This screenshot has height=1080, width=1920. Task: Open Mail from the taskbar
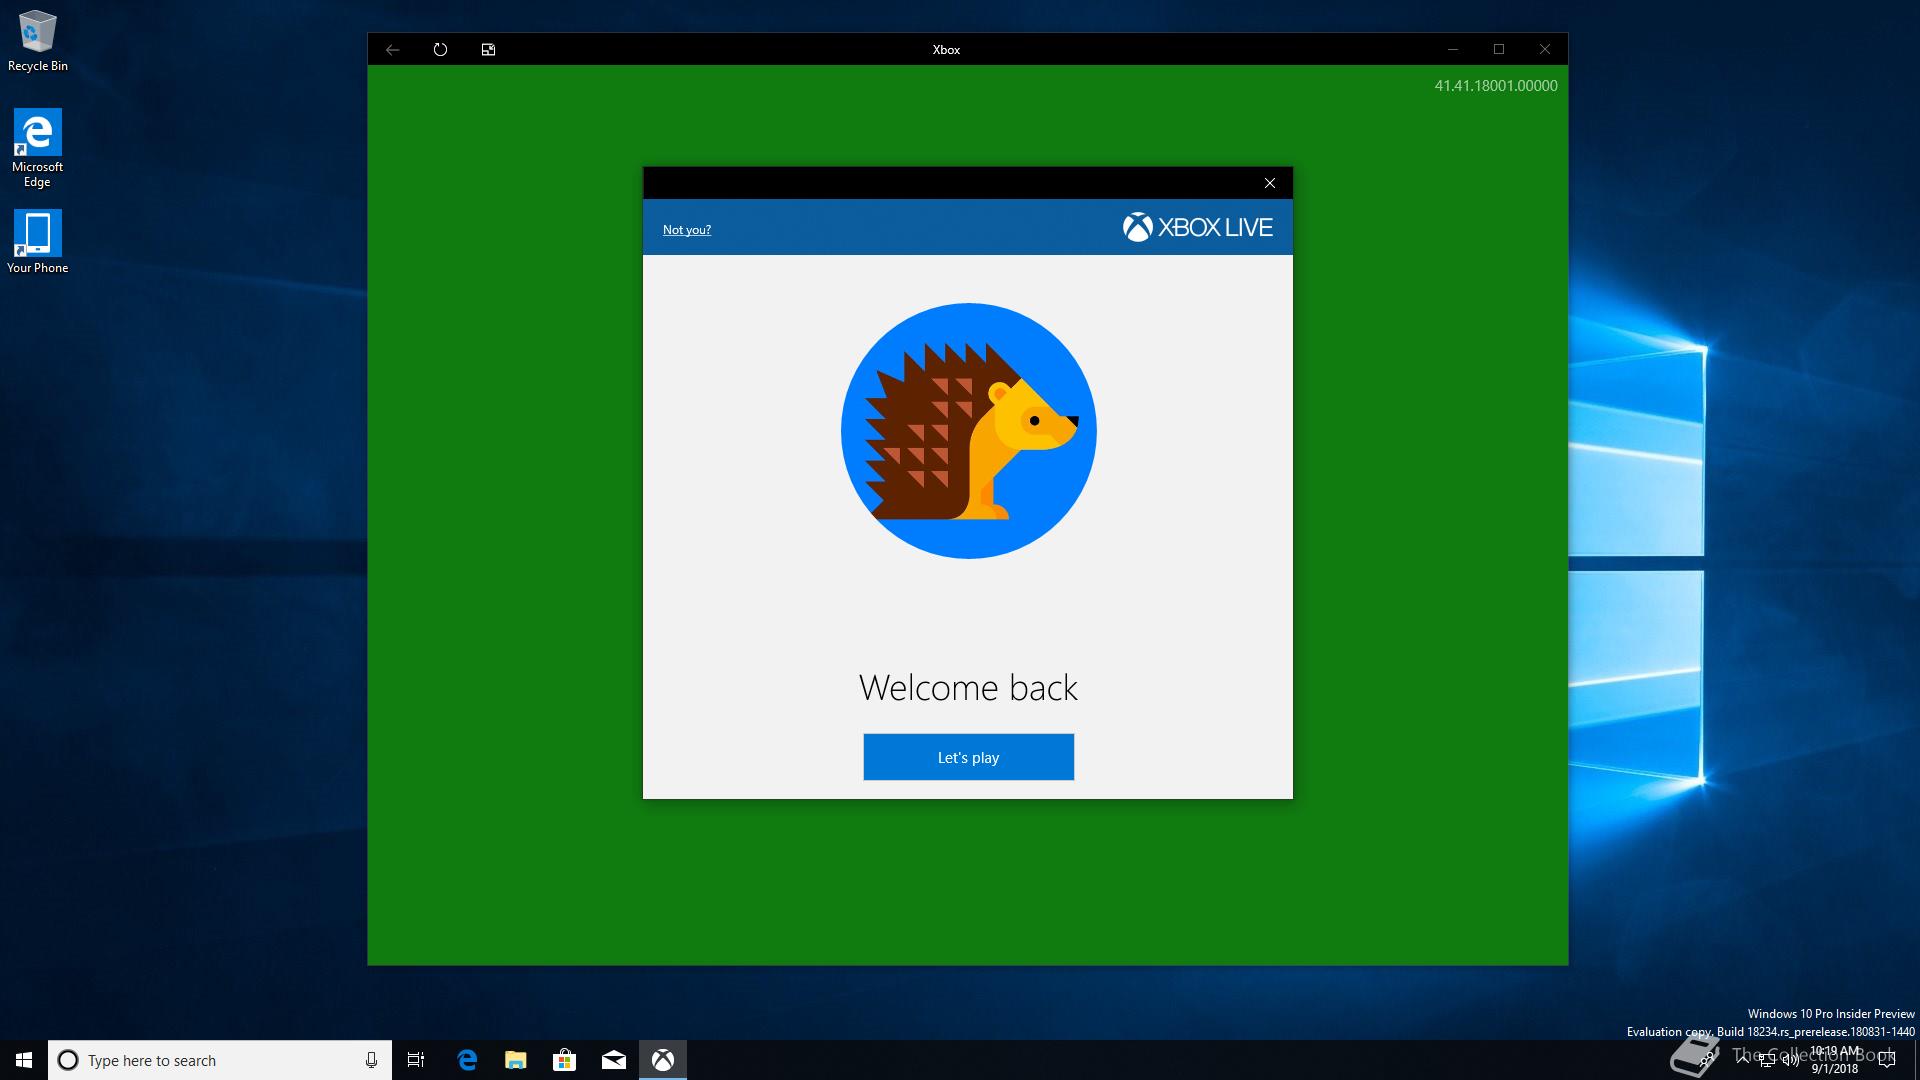(614, 1060)
